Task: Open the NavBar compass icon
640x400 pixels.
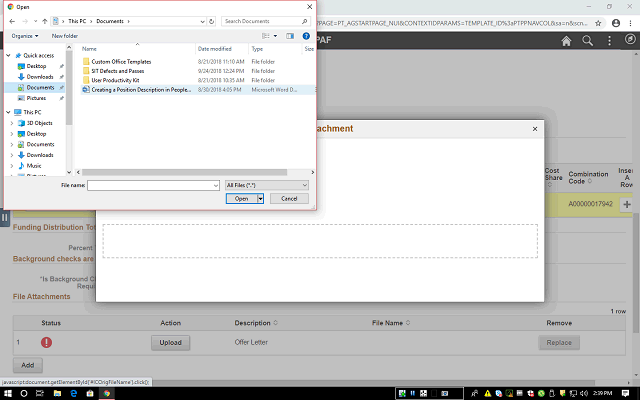Action: tap(631, 39)
